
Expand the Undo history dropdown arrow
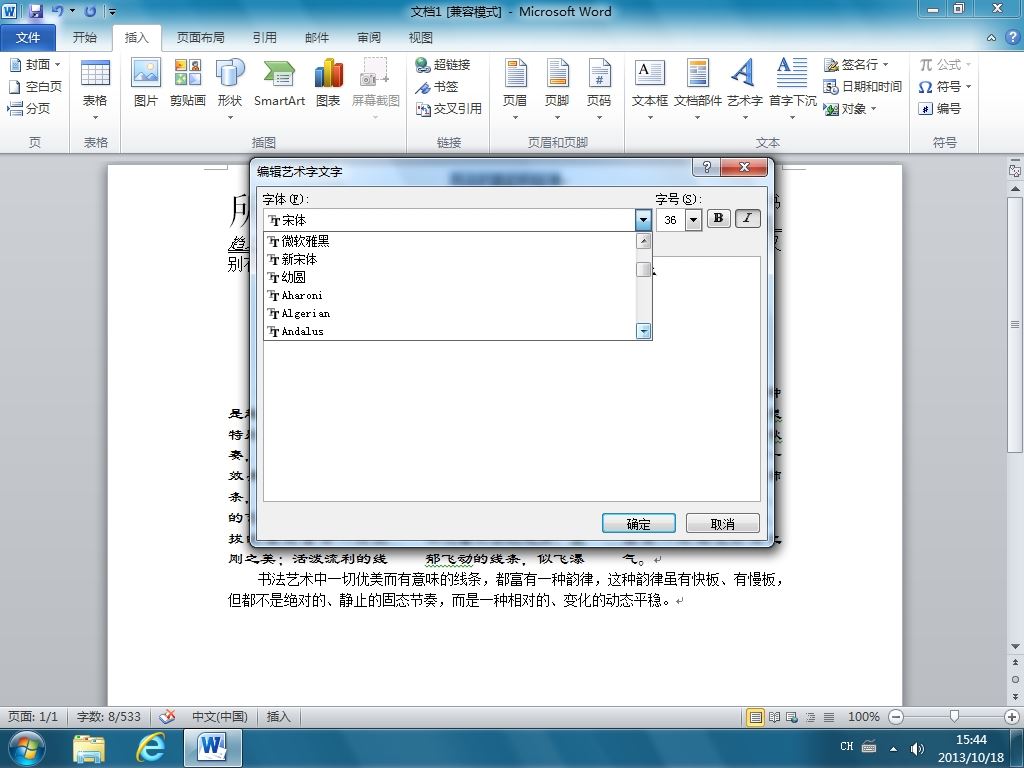(x=72, y=10)
